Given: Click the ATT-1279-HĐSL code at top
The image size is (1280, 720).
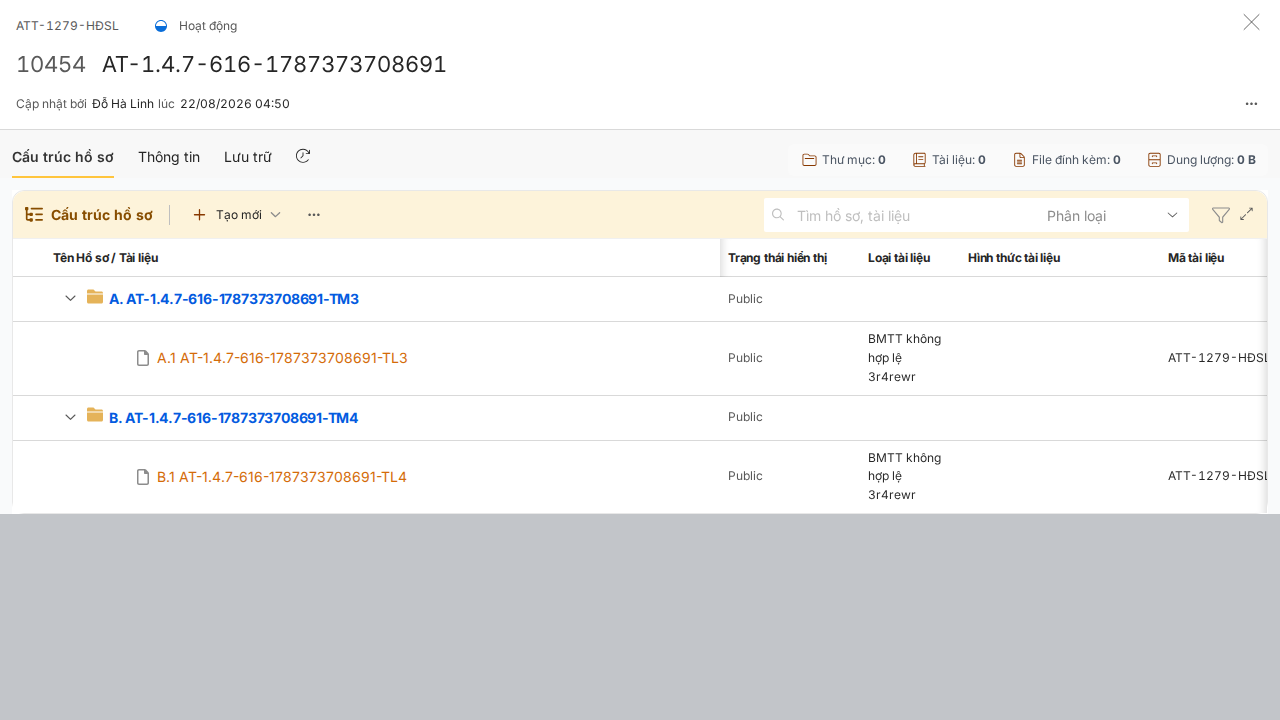Looking at the screenshot, I should (67, 26).
